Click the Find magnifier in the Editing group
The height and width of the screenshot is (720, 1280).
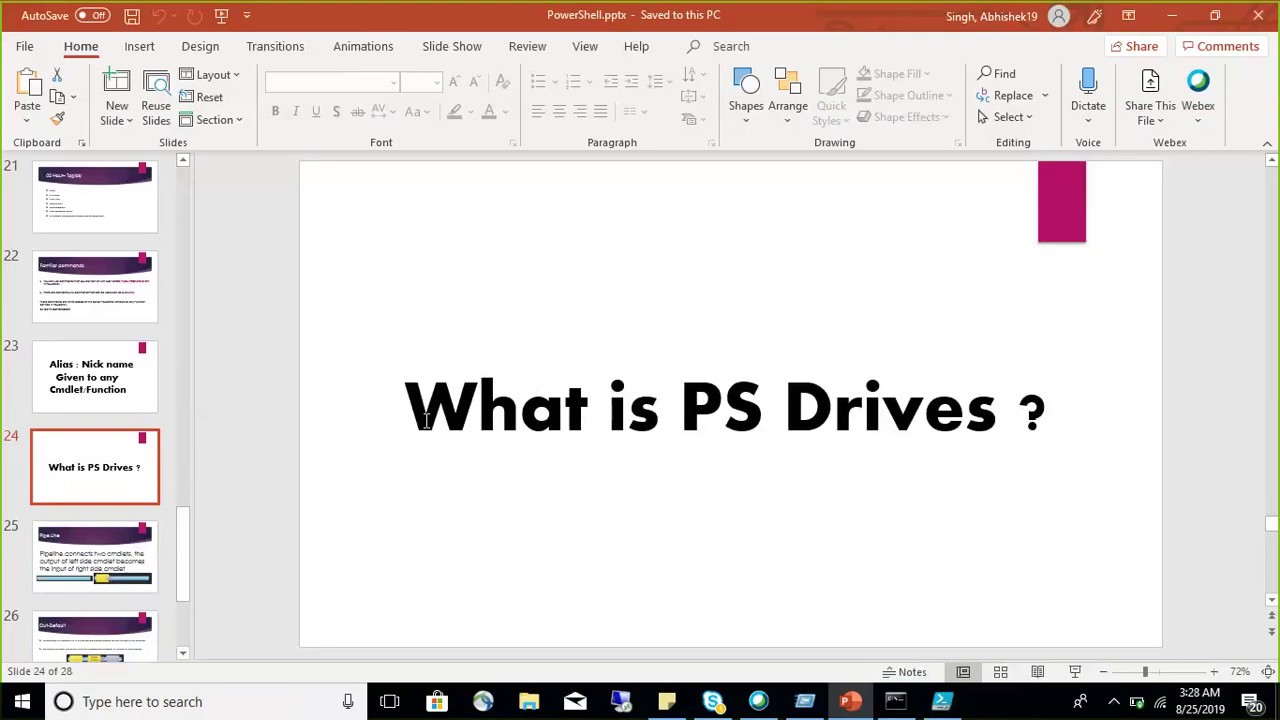click(997, 73)
